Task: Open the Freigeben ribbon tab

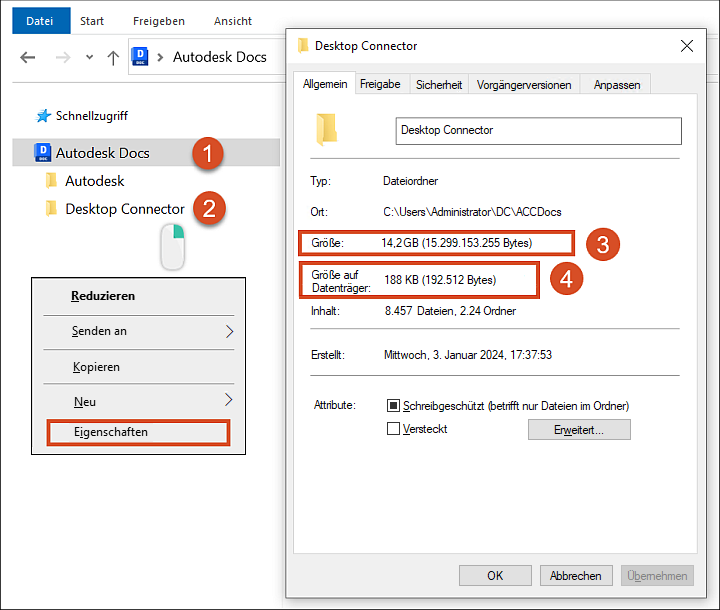Action: coord(159,21)
